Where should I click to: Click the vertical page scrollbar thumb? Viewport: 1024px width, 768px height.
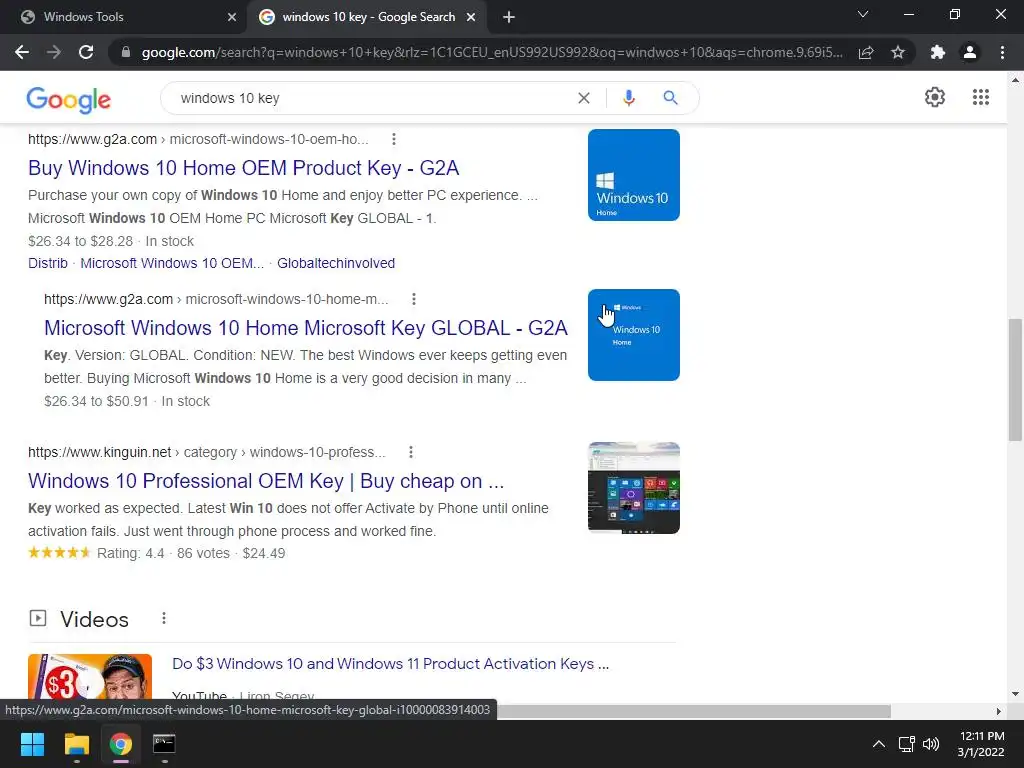tap(1015, 380)
